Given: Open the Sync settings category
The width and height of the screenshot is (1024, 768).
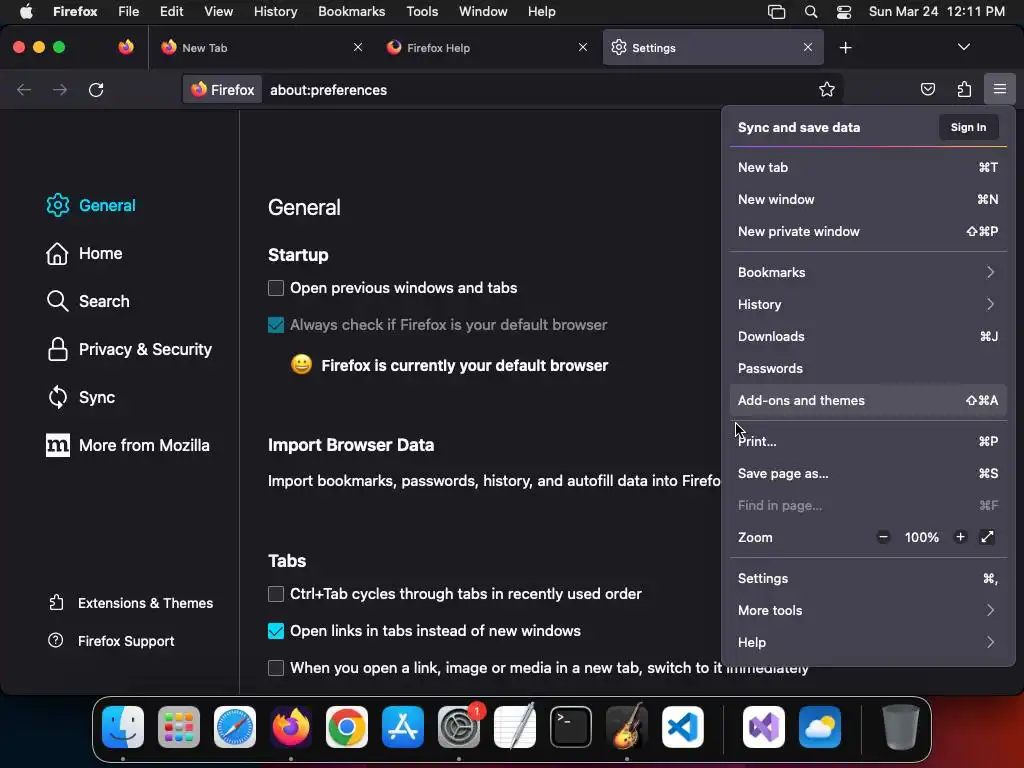Looking at the screenshot, I should click(81, 397).
